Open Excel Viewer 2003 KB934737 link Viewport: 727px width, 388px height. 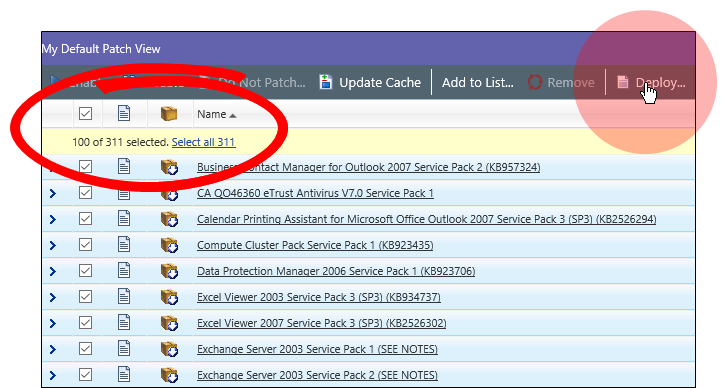pyautogui.click(x=319, y=297)
